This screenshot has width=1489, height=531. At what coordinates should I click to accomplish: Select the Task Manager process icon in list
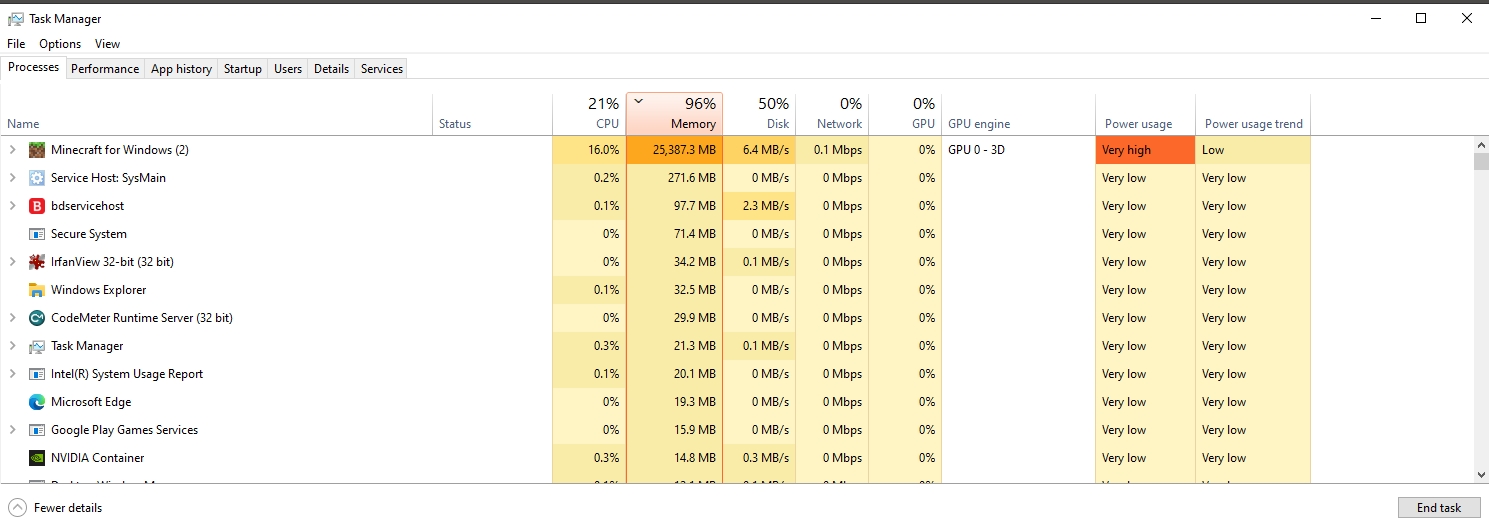(37, 346)
